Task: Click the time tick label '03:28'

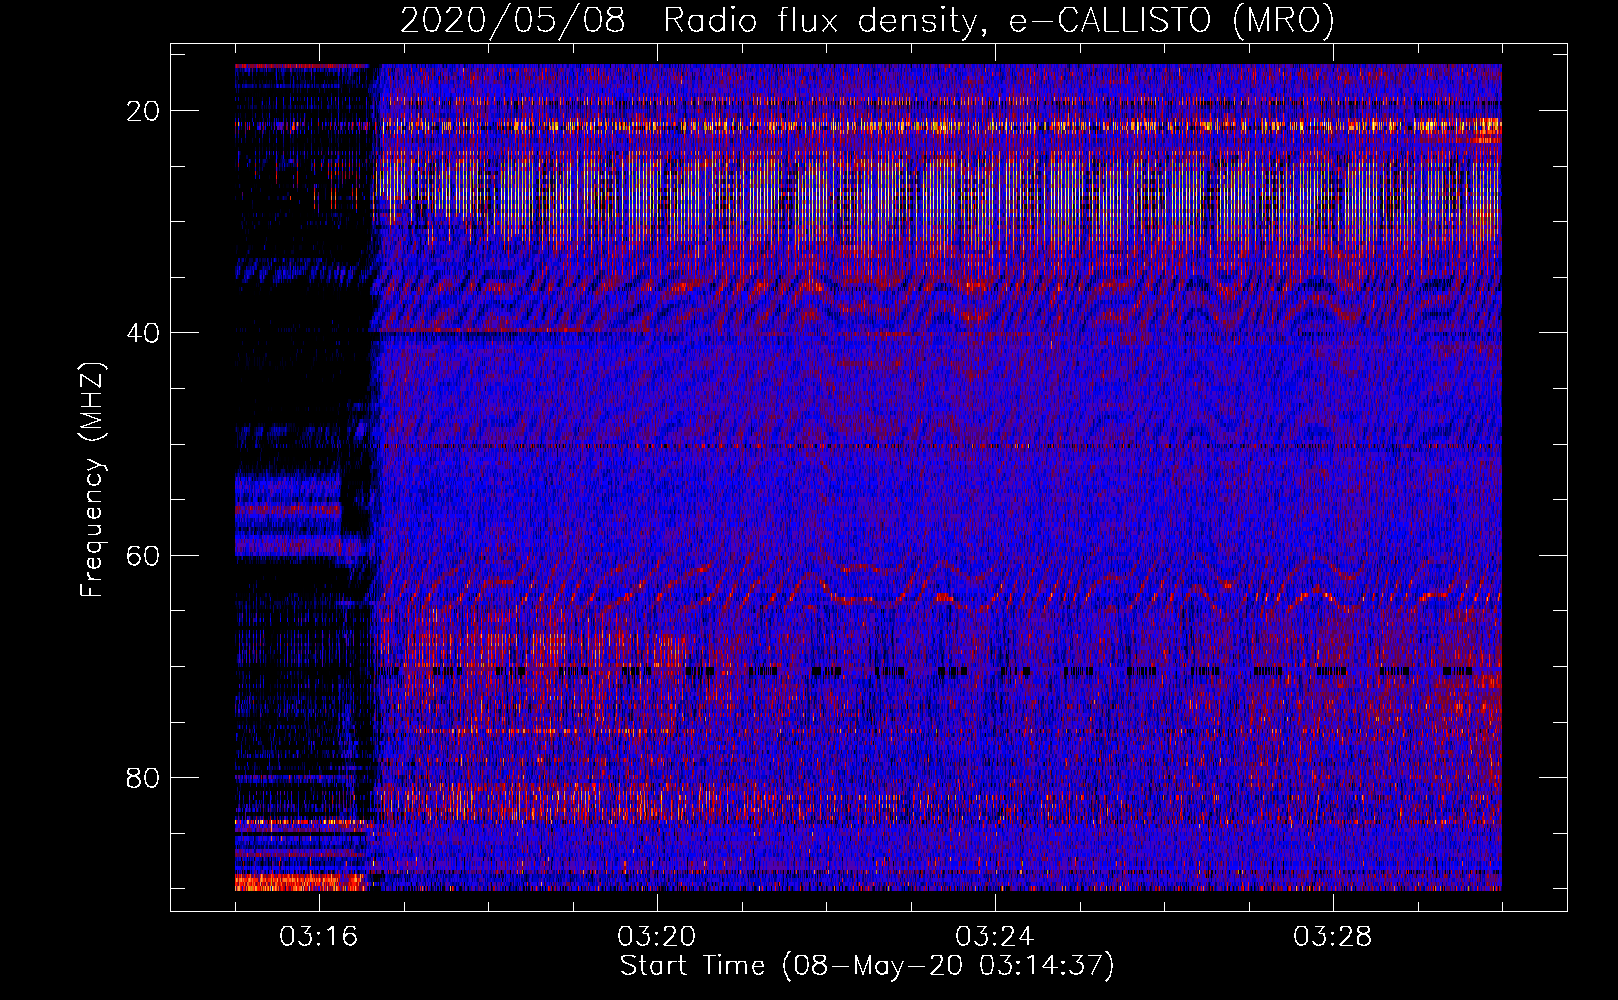Action: click(1333, 937)
